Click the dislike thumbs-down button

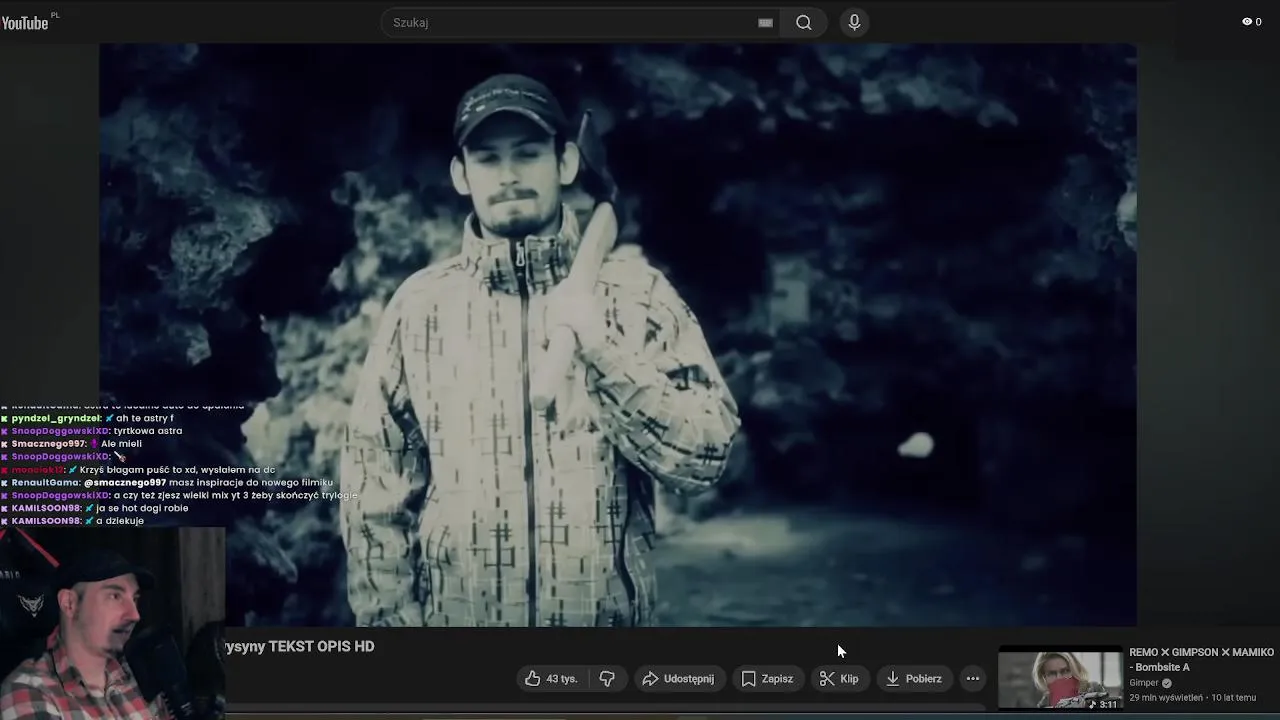point(607,678)
